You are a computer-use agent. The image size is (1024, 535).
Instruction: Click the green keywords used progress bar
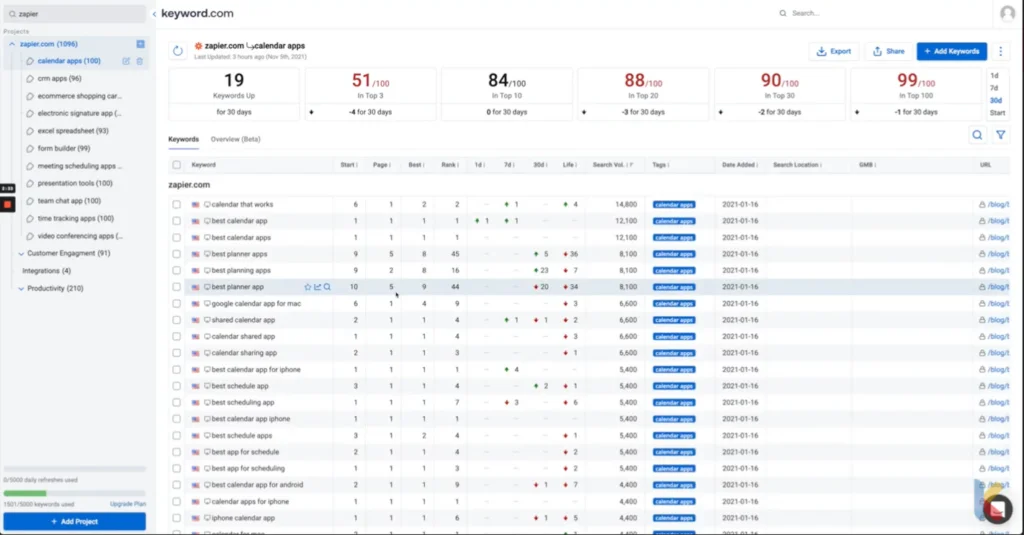pos(74,493)
